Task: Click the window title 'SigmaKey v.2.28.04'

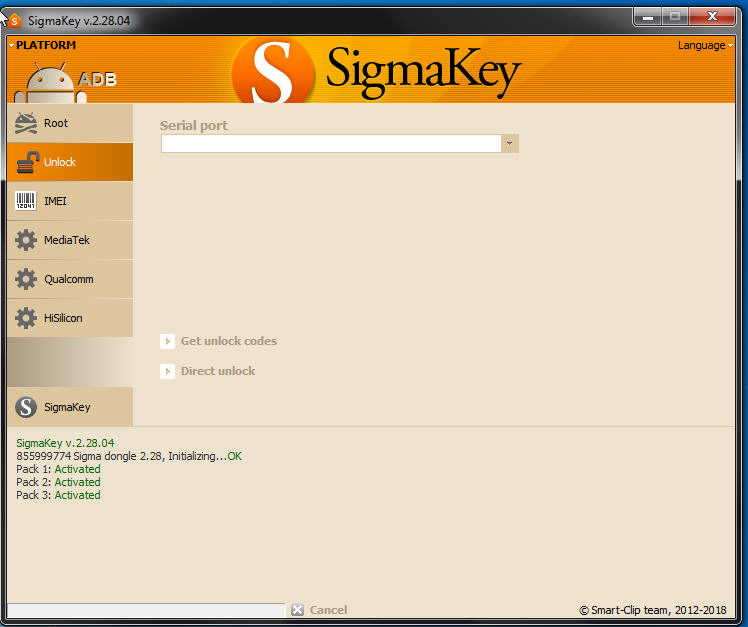Action: tap(79, 21)
